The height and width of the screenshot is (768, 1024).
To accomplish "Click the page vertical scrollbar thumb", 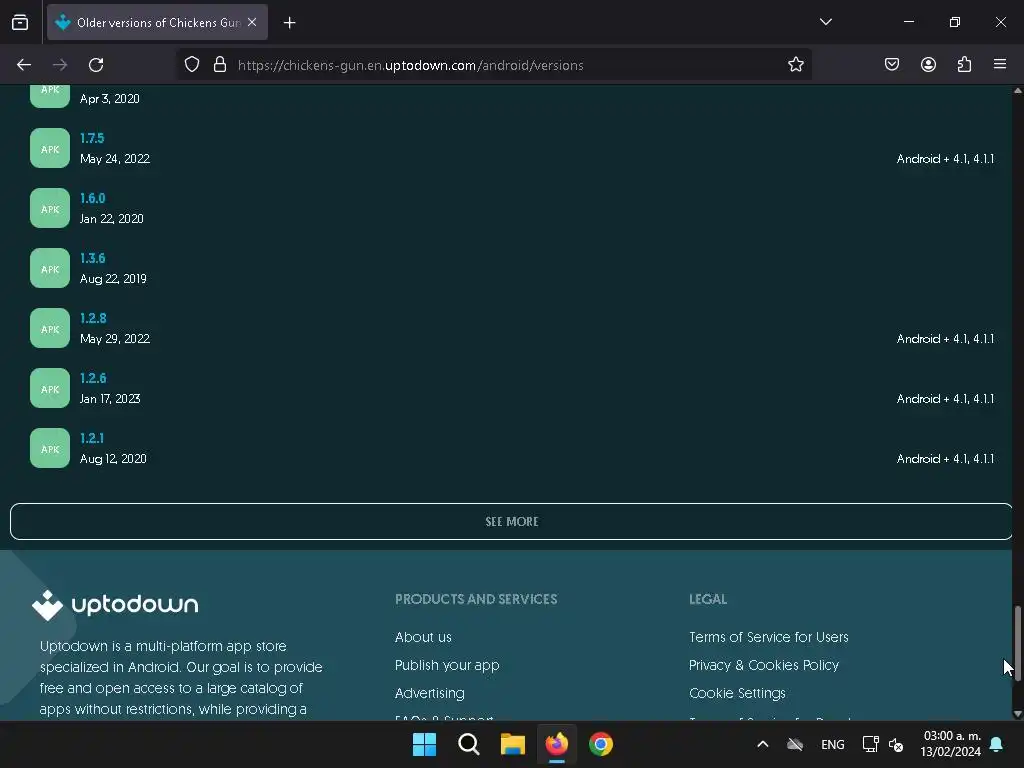I will point(1017,643).
